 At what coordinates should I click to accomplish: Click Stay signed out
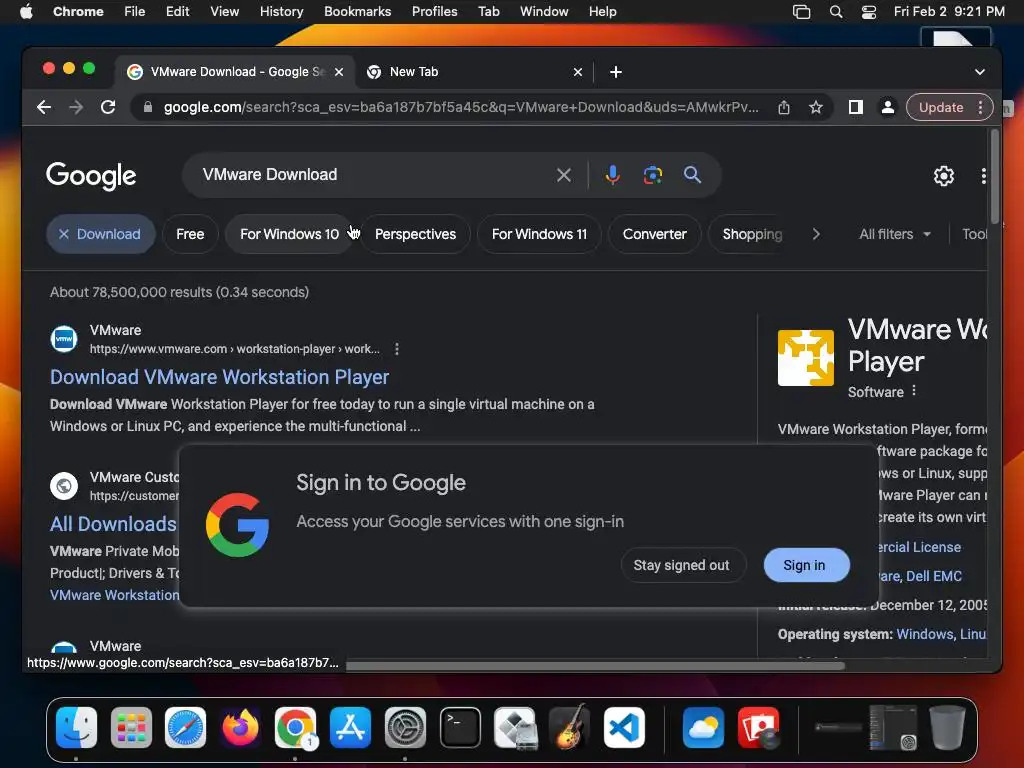(x=681, y=565)
